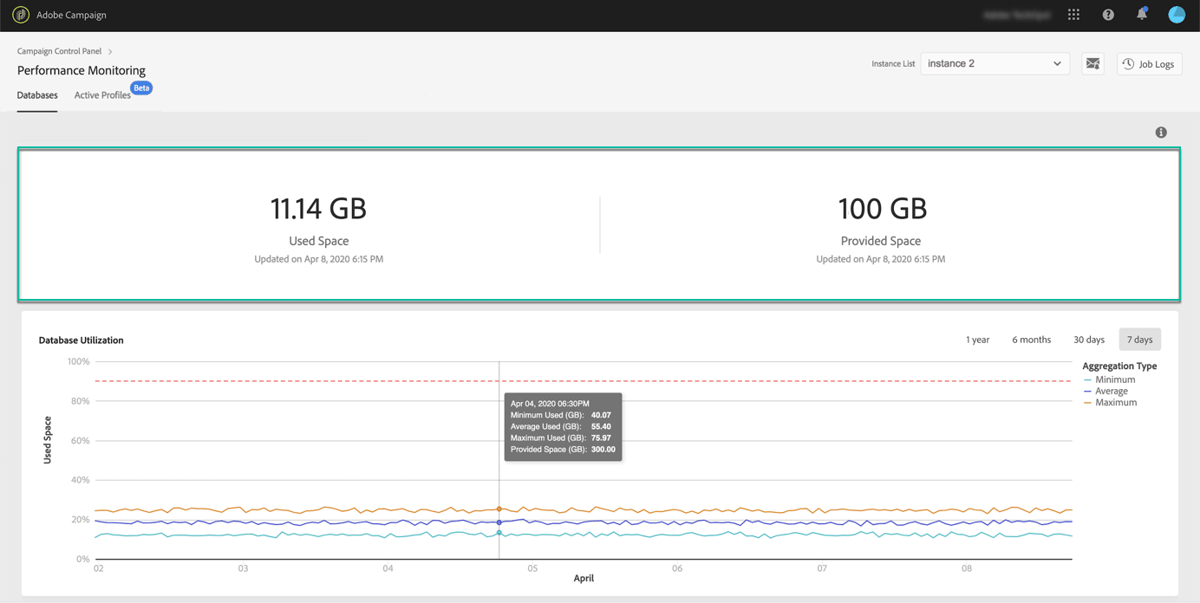Click the info icon above the storage panel

tap(1161, 131)
